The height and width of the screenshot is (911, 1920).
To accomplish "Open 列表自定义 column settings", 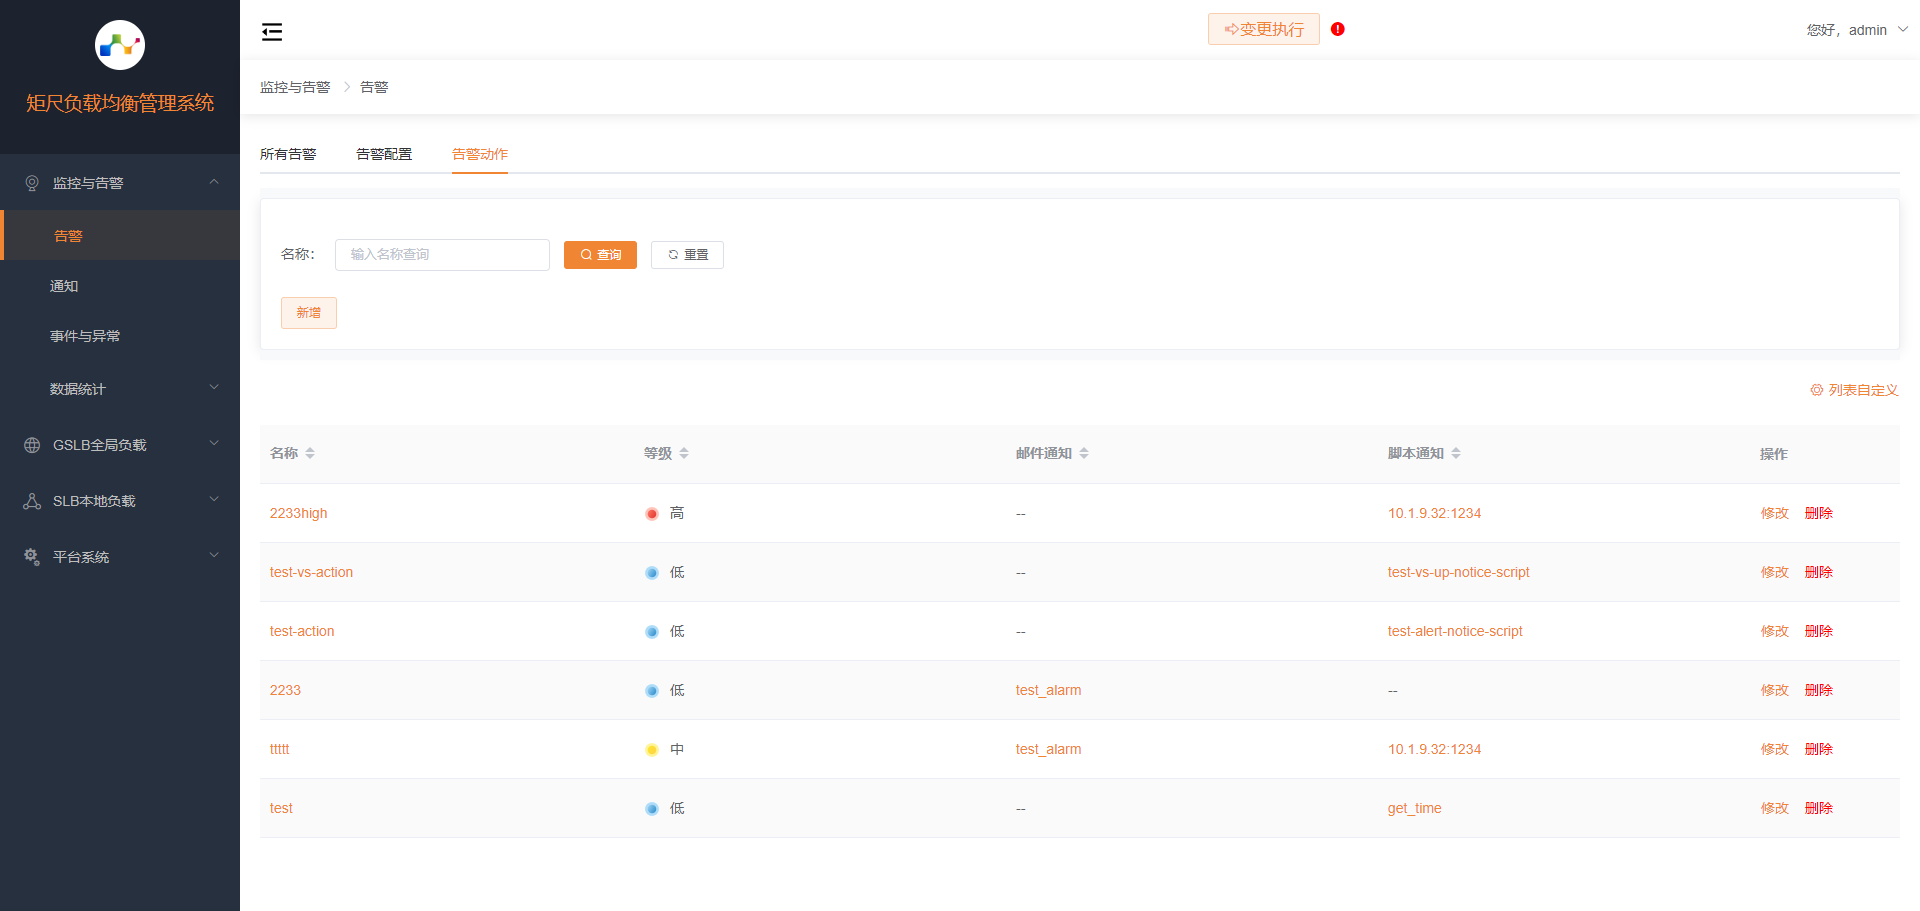I will tap(1854, 390).
